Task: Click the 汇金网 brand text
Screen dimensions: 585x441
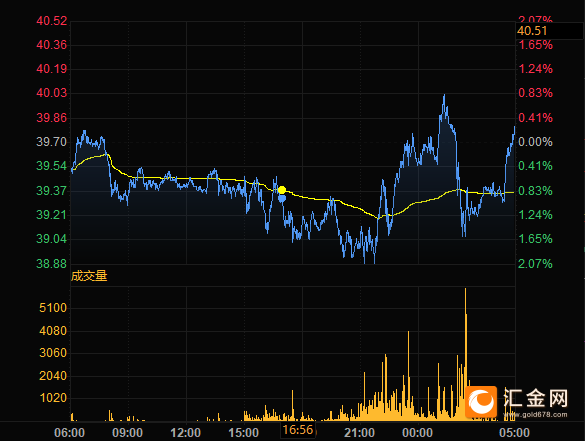Action: pos(536,398)
